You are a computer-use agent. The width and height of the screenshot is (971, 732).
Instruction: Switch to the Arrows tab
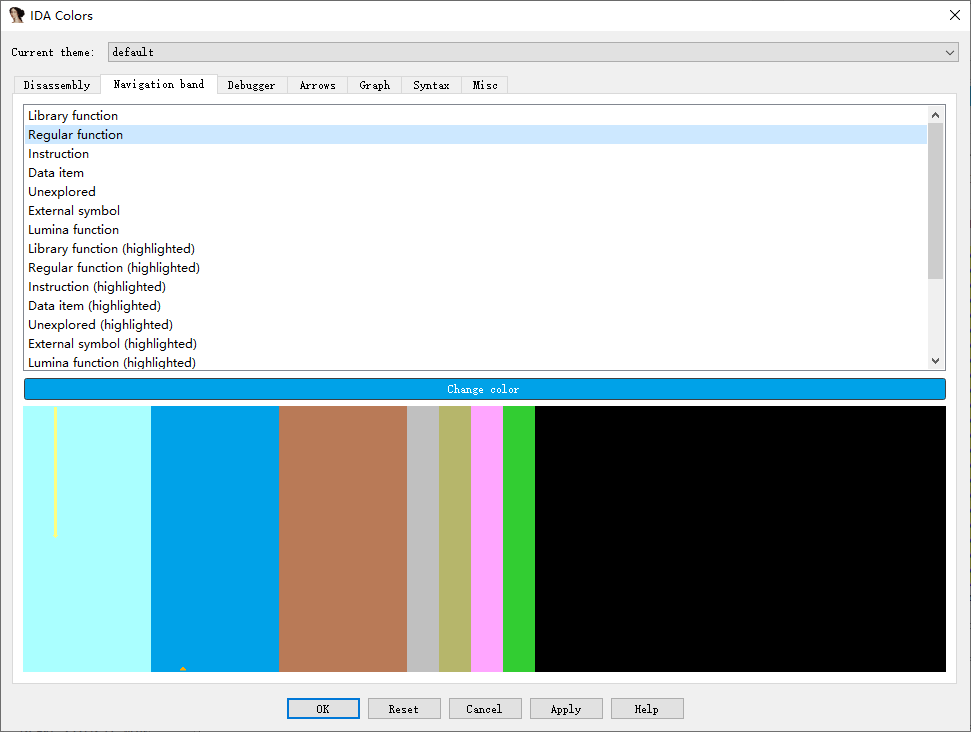point(318,85)
